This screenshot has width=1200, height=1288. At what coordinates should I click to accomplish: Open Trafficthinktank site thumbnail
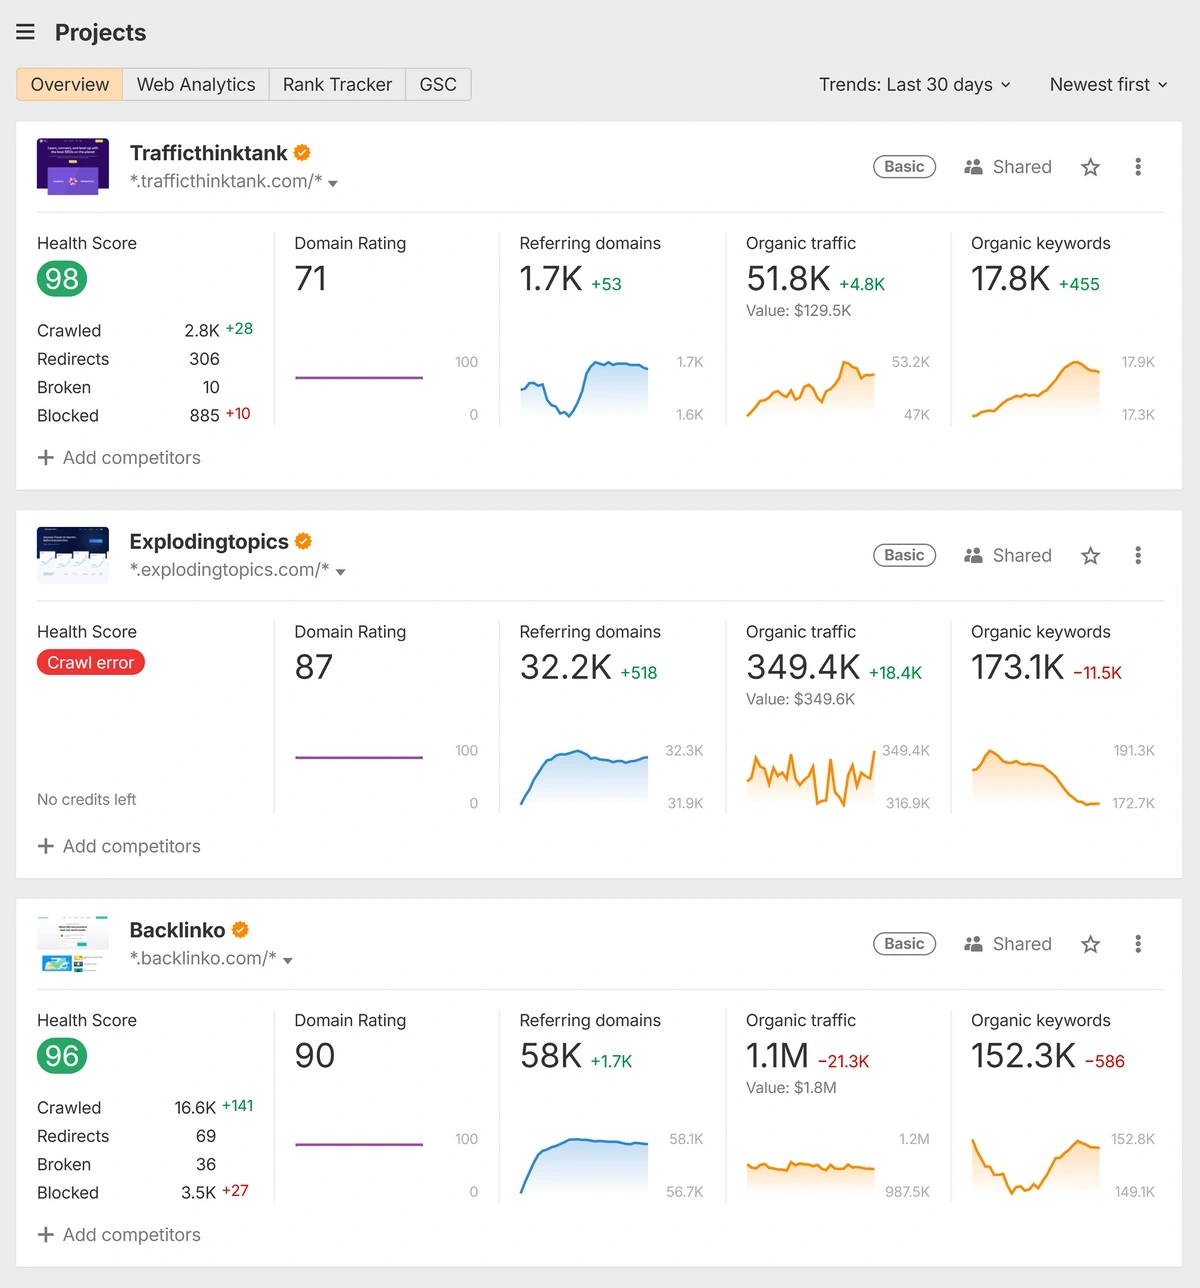coord(73,166)
